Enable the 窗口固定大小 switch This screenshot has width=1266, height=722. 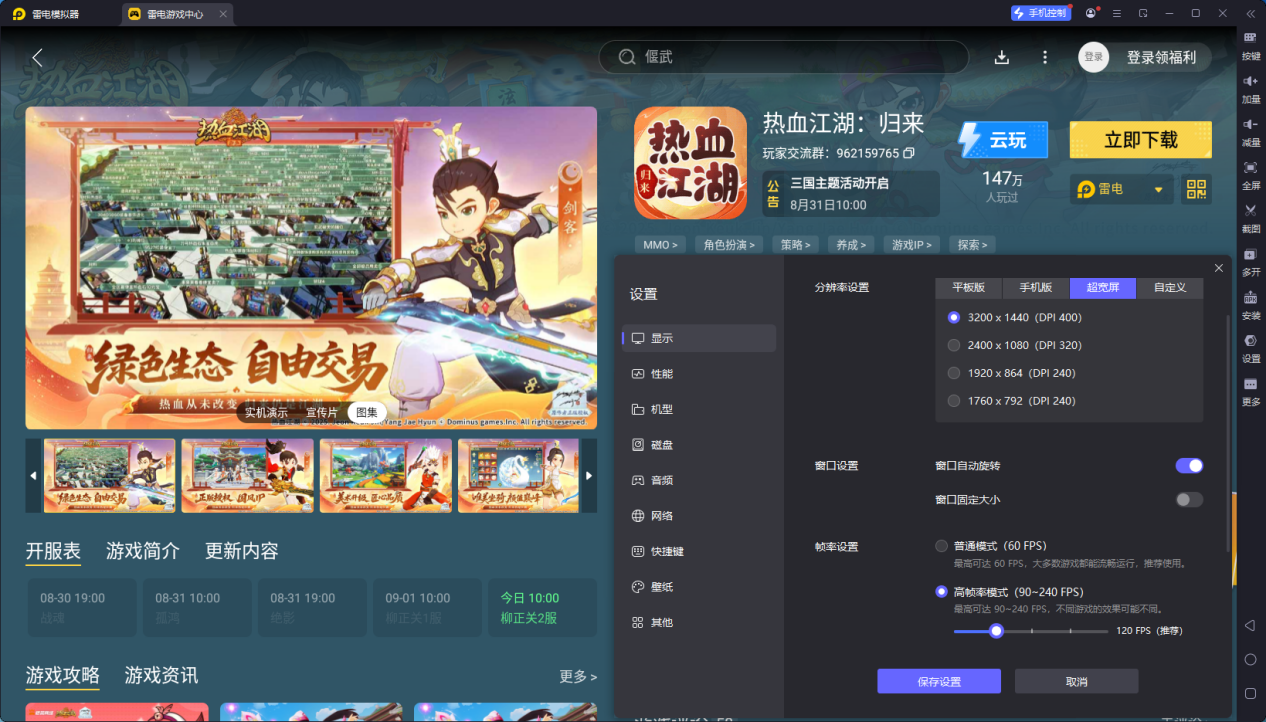pyautogui.click(x=1189, y=499)
